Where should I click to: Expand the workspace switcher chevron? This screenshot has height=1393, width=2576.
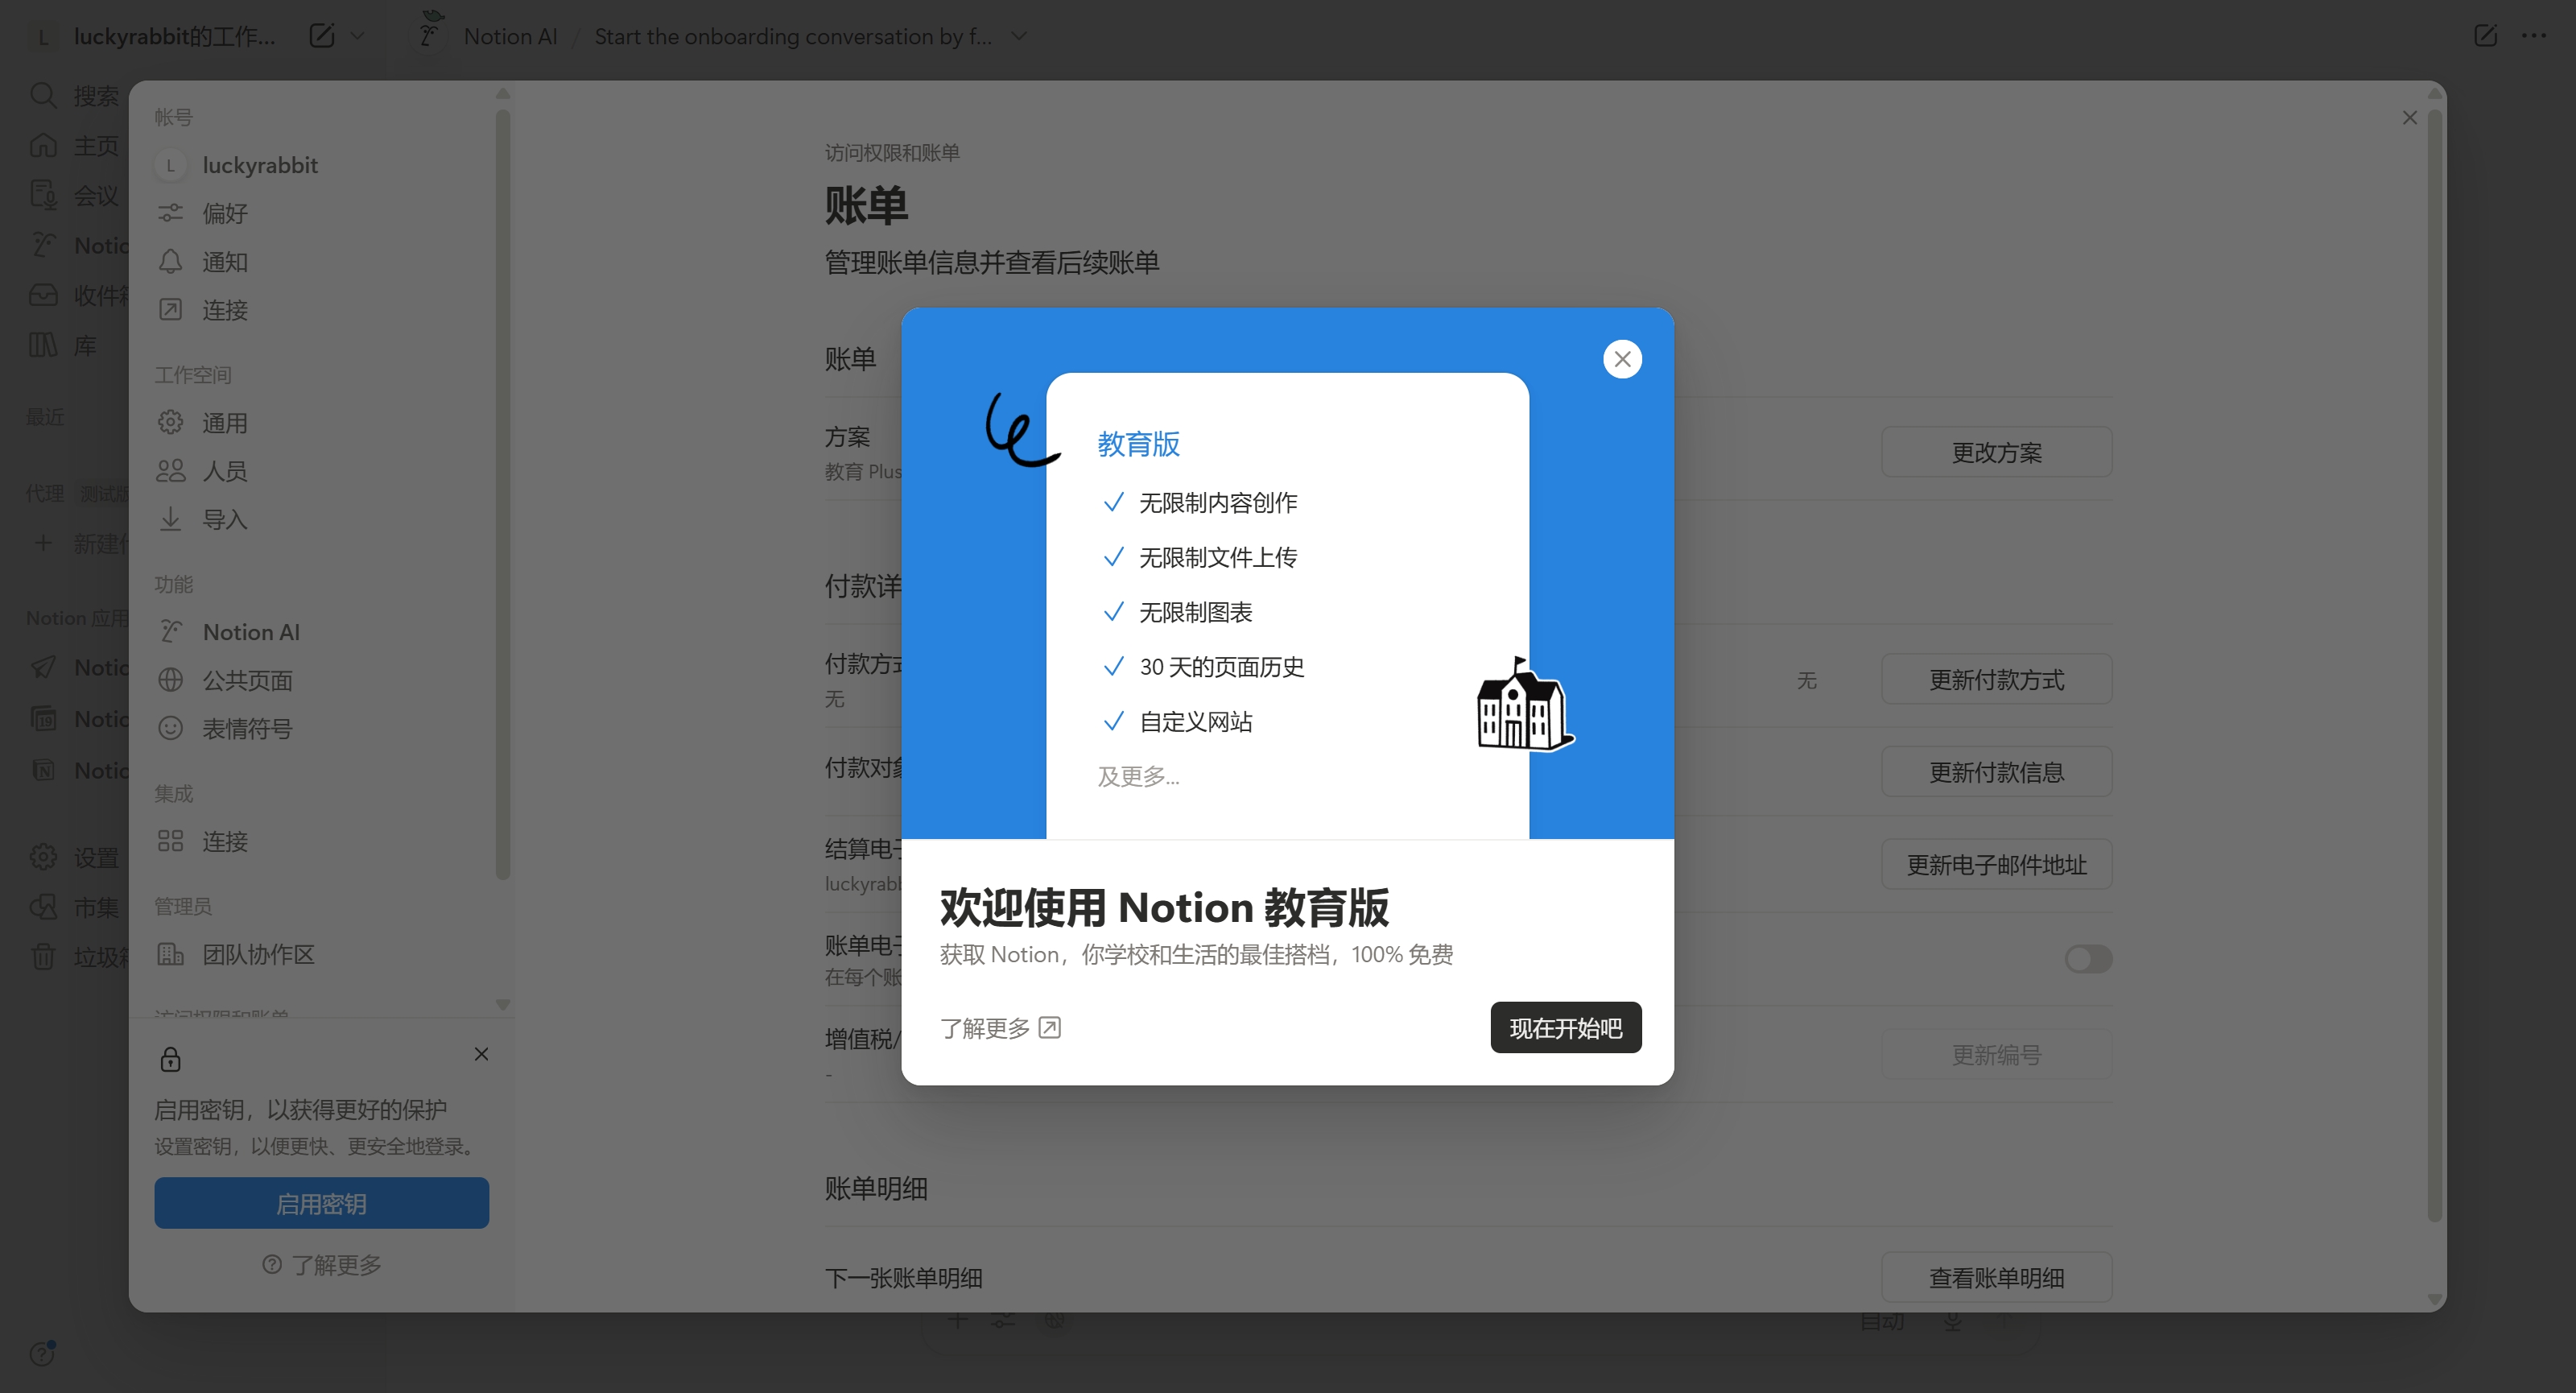[x=357, y=36]
